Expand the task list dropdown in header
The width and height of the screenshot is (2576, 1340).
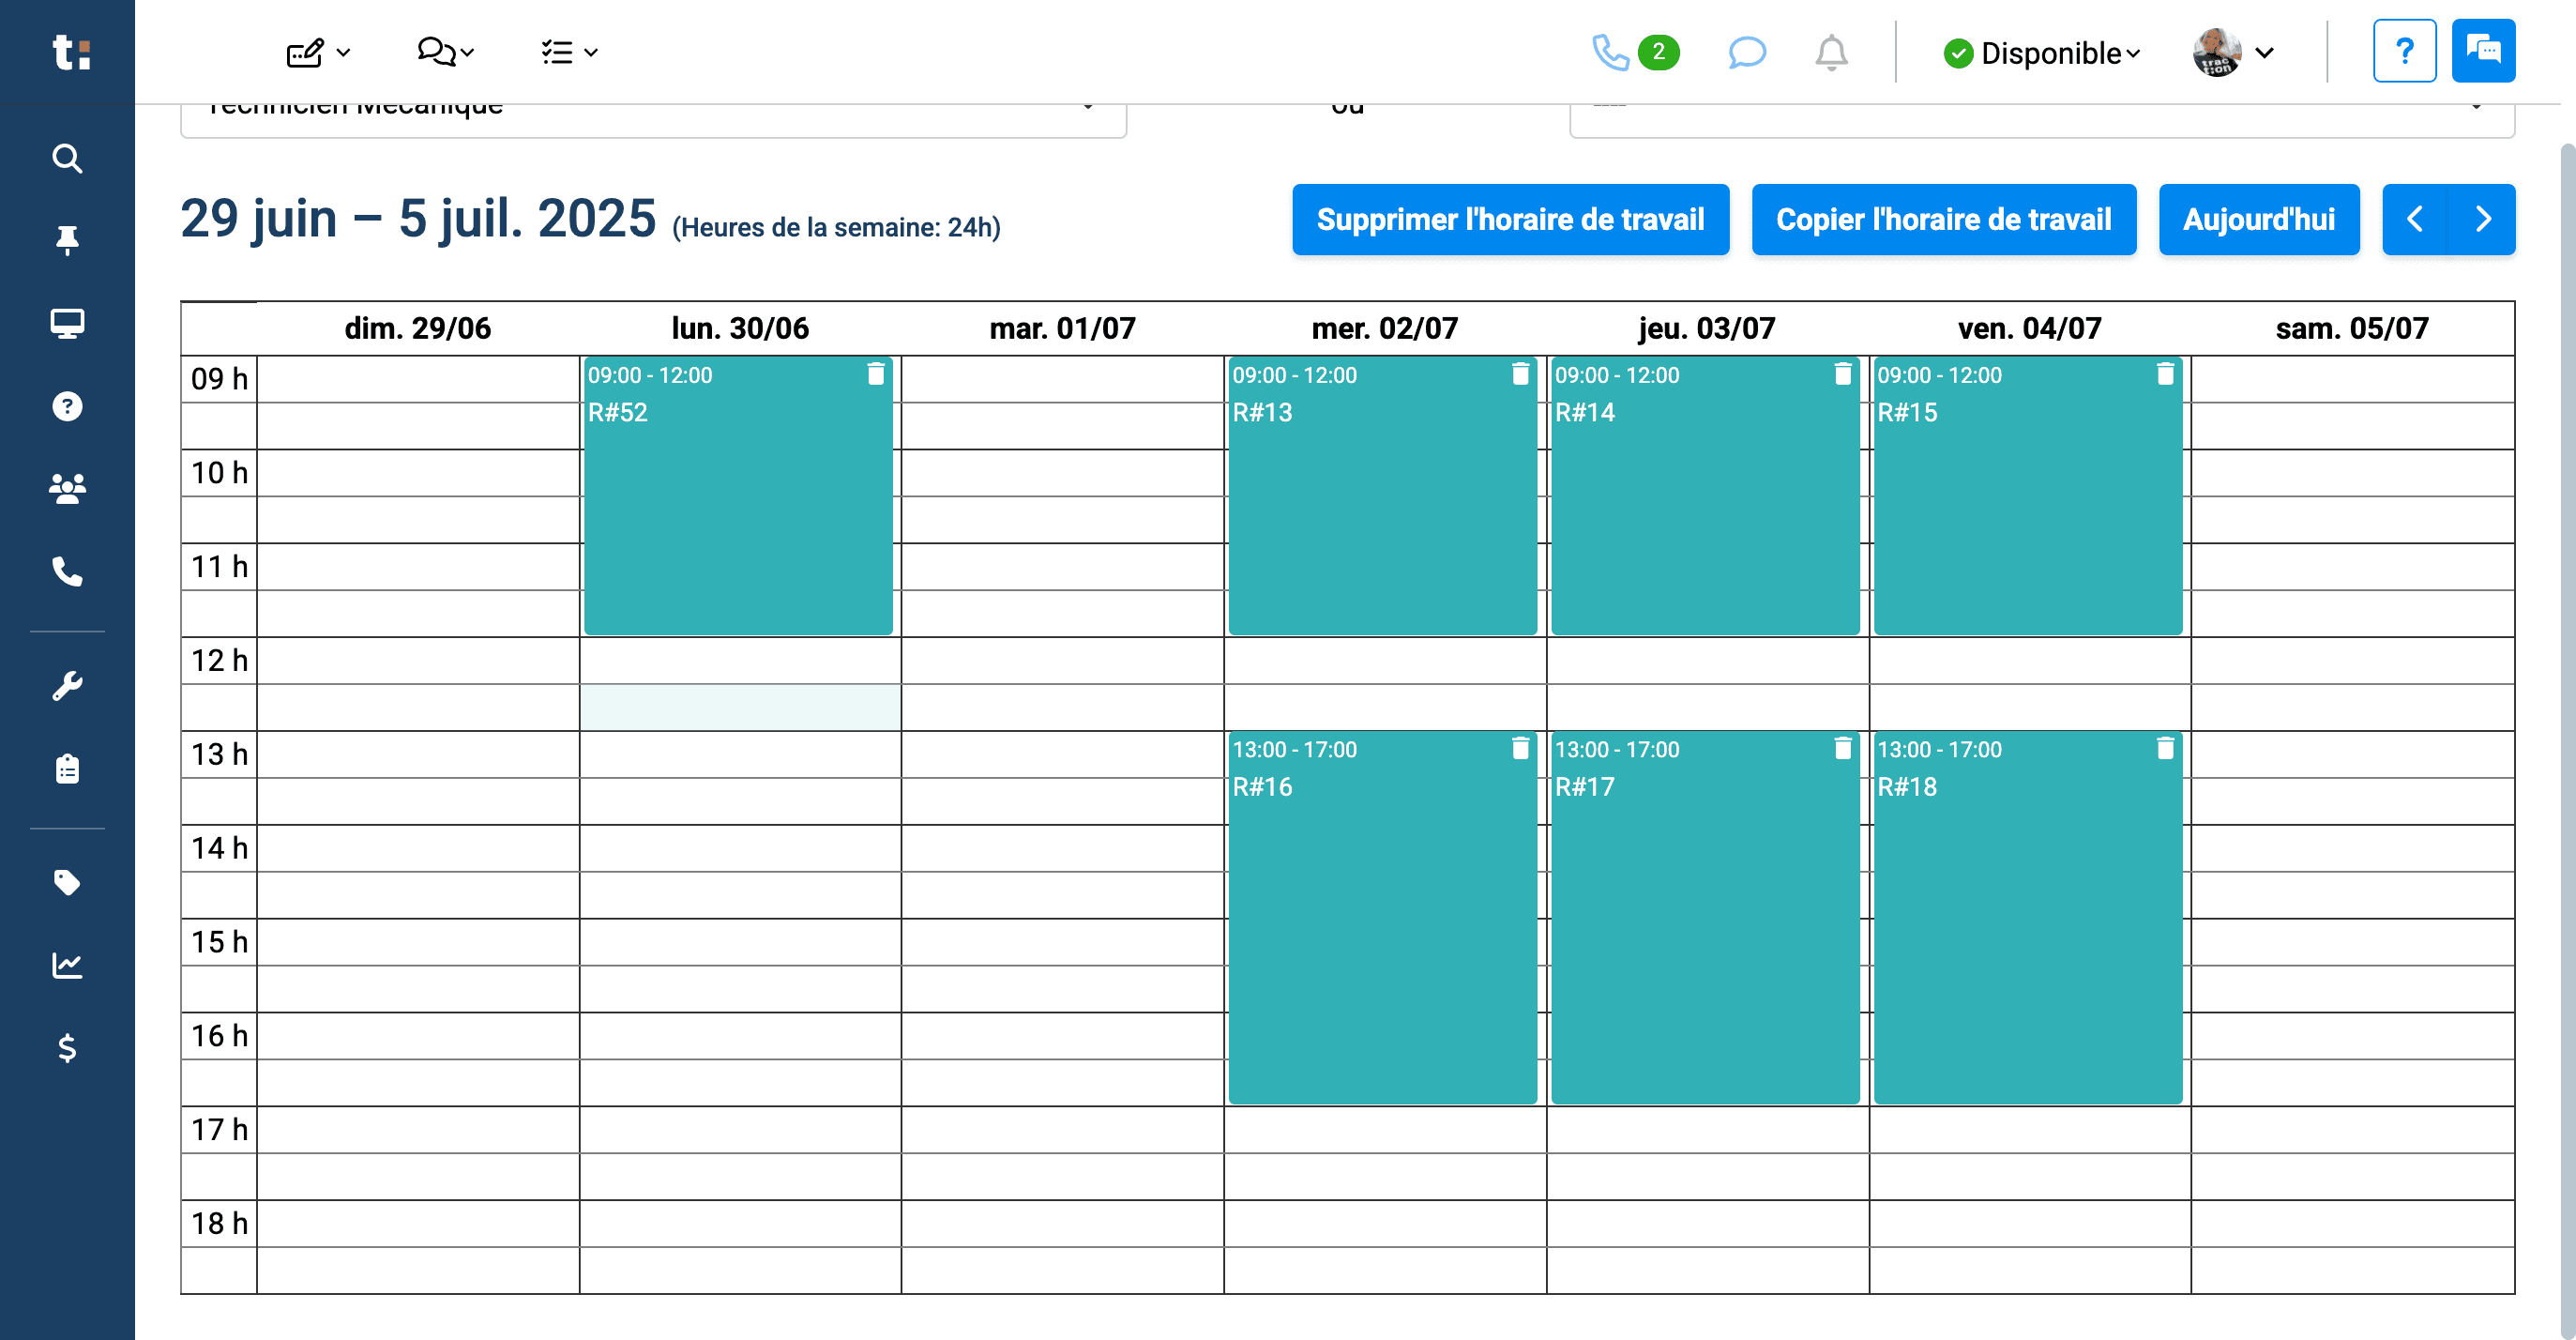click(x=569, y=52)
